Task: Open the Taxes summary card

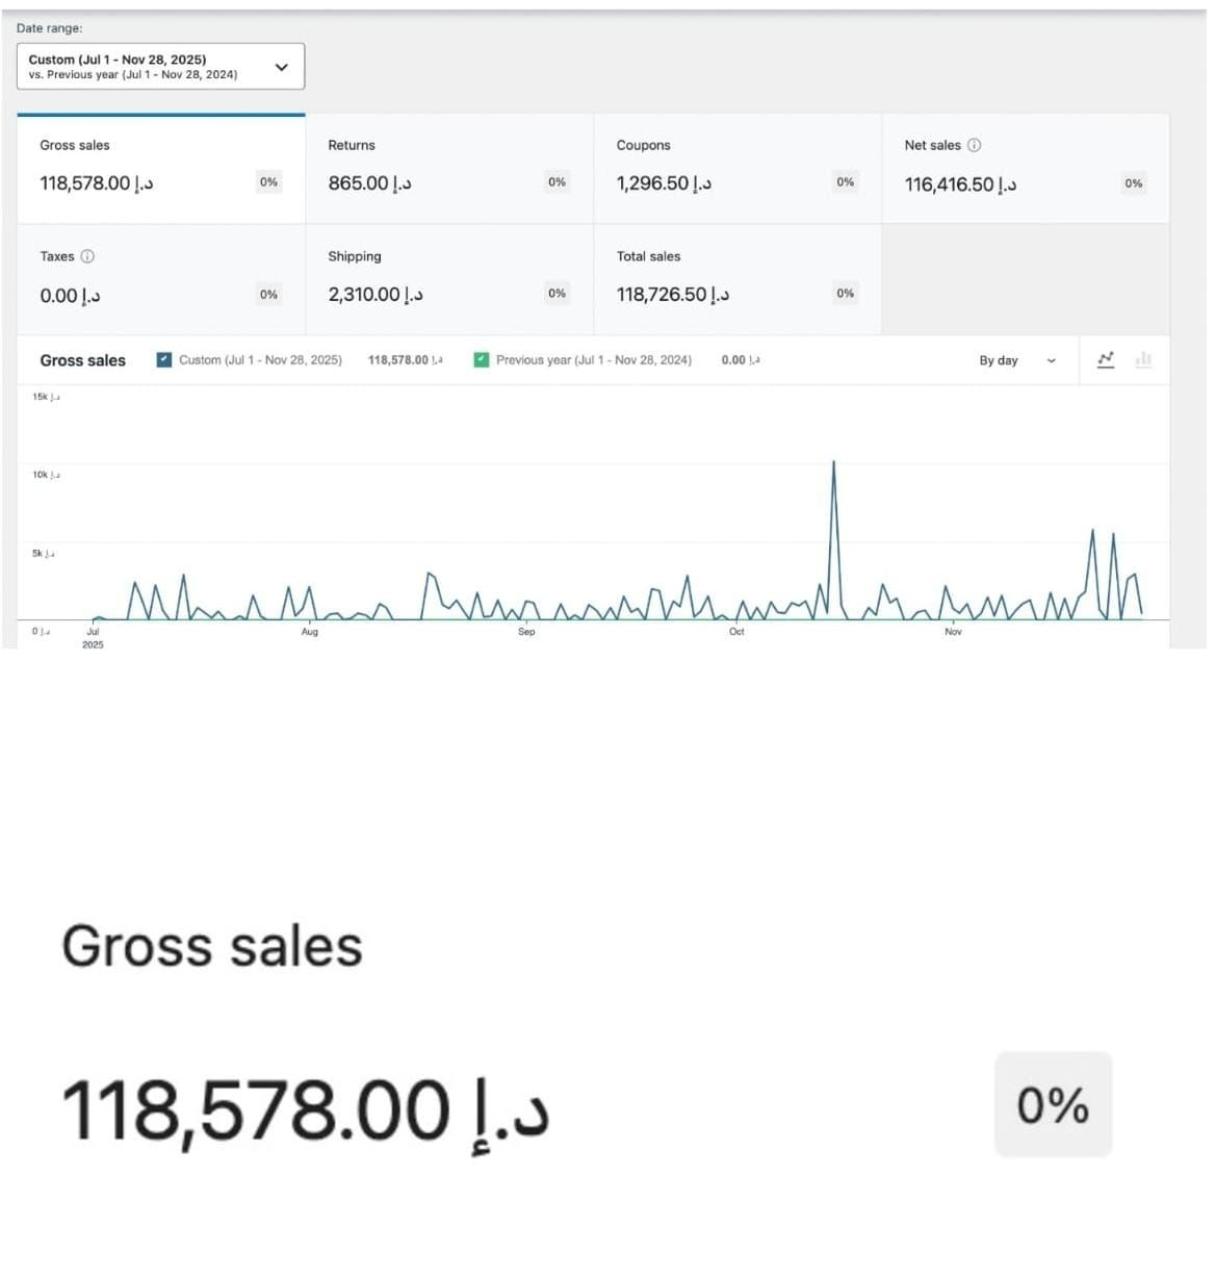Action: 160,278
